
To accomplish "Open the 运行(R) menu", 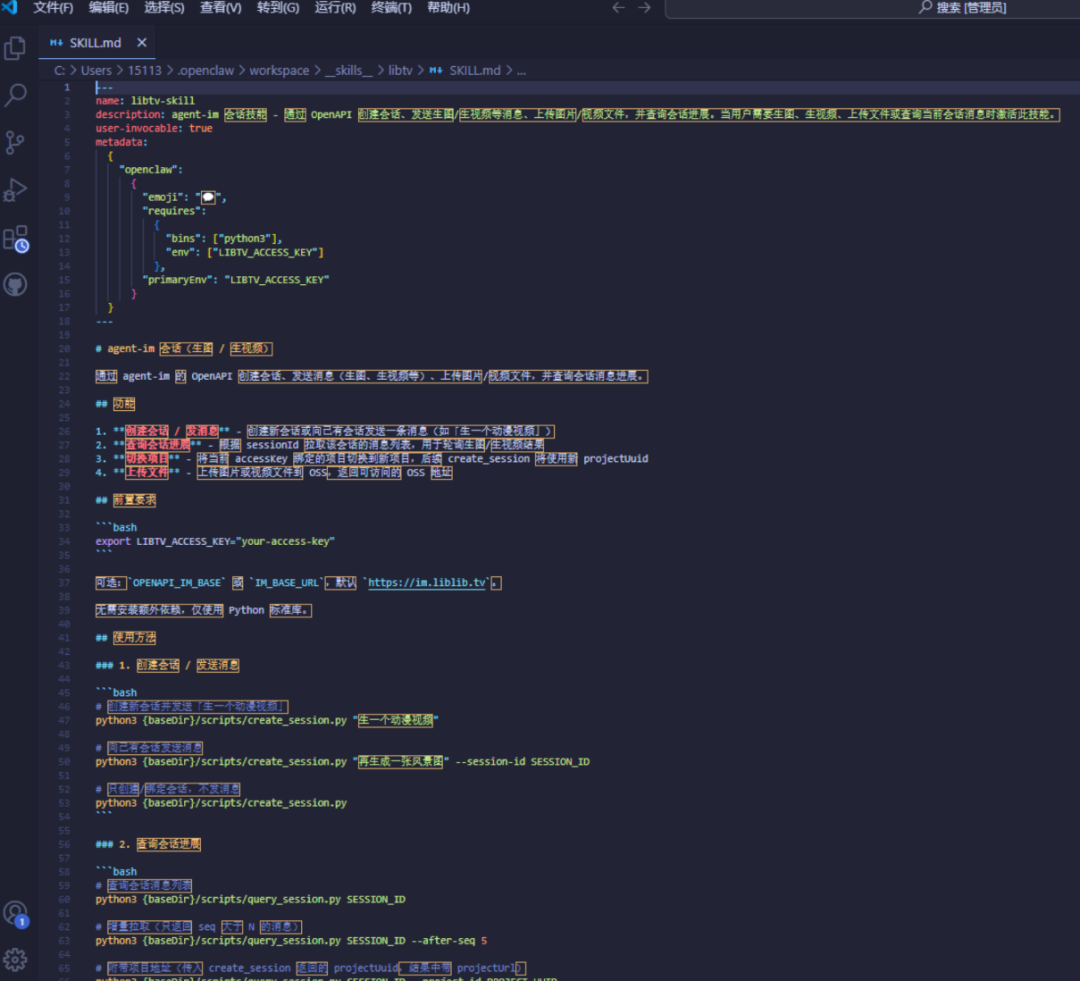I will point(335,8).
